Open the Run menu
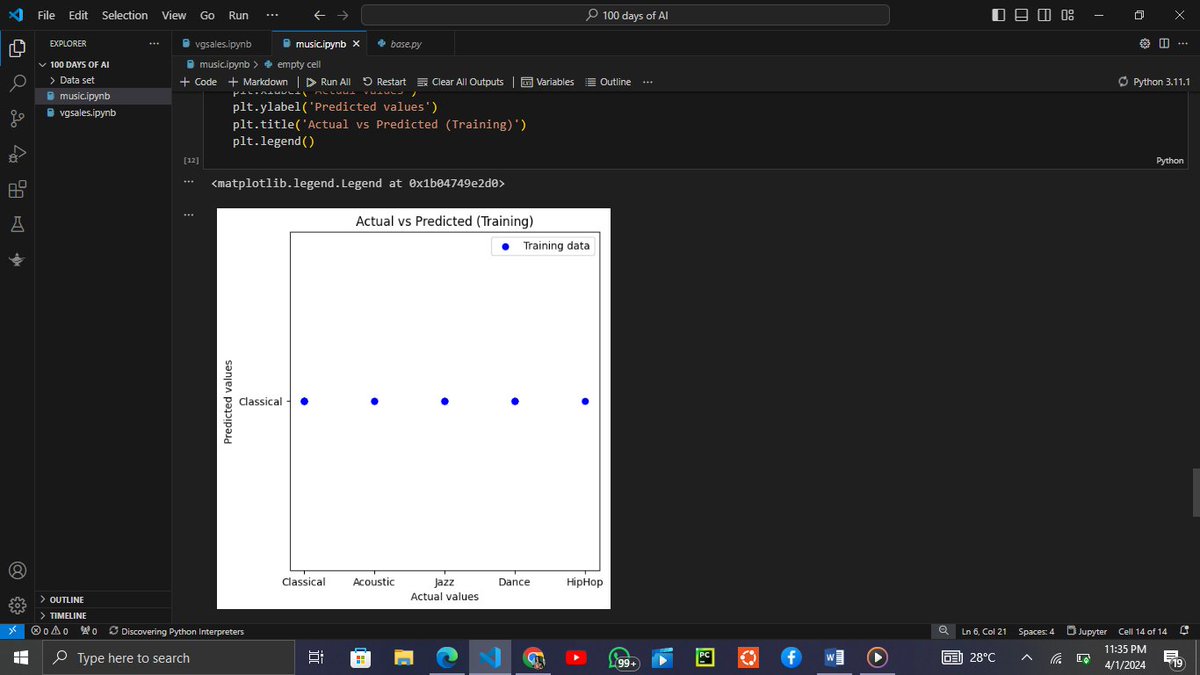 click(238, 15)
